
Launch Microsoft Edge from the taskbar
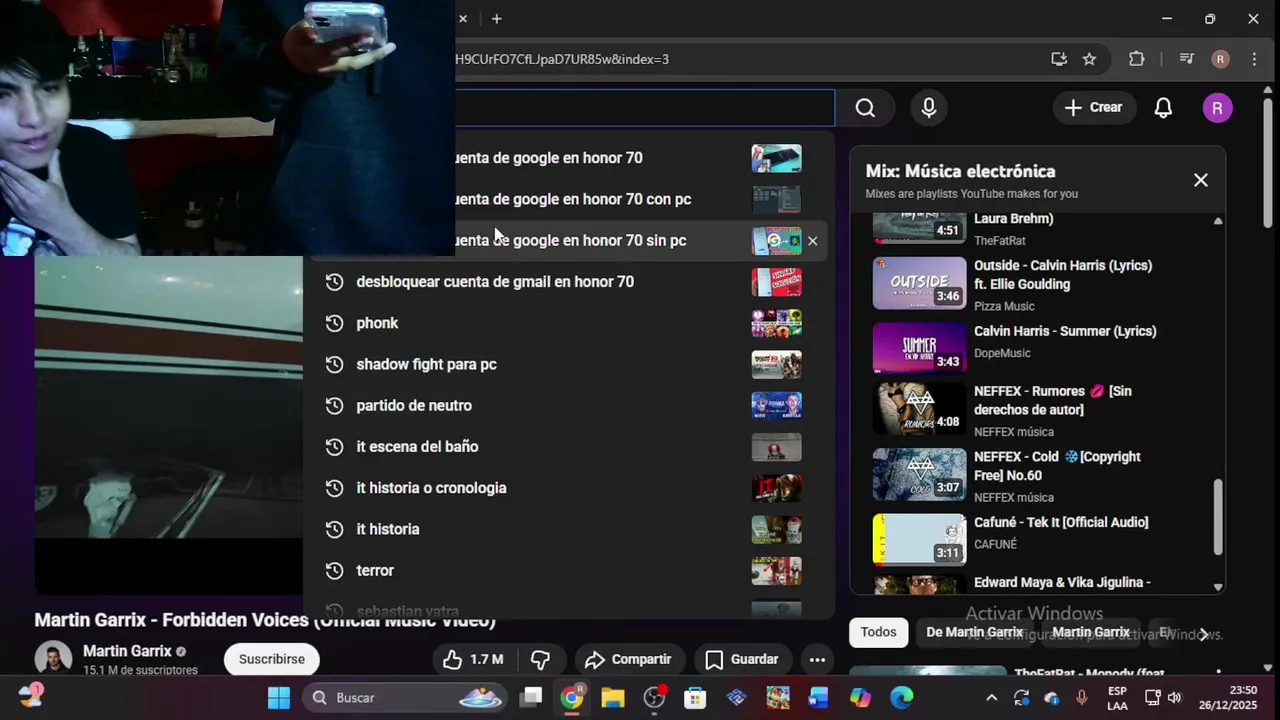tap(901, 697)
